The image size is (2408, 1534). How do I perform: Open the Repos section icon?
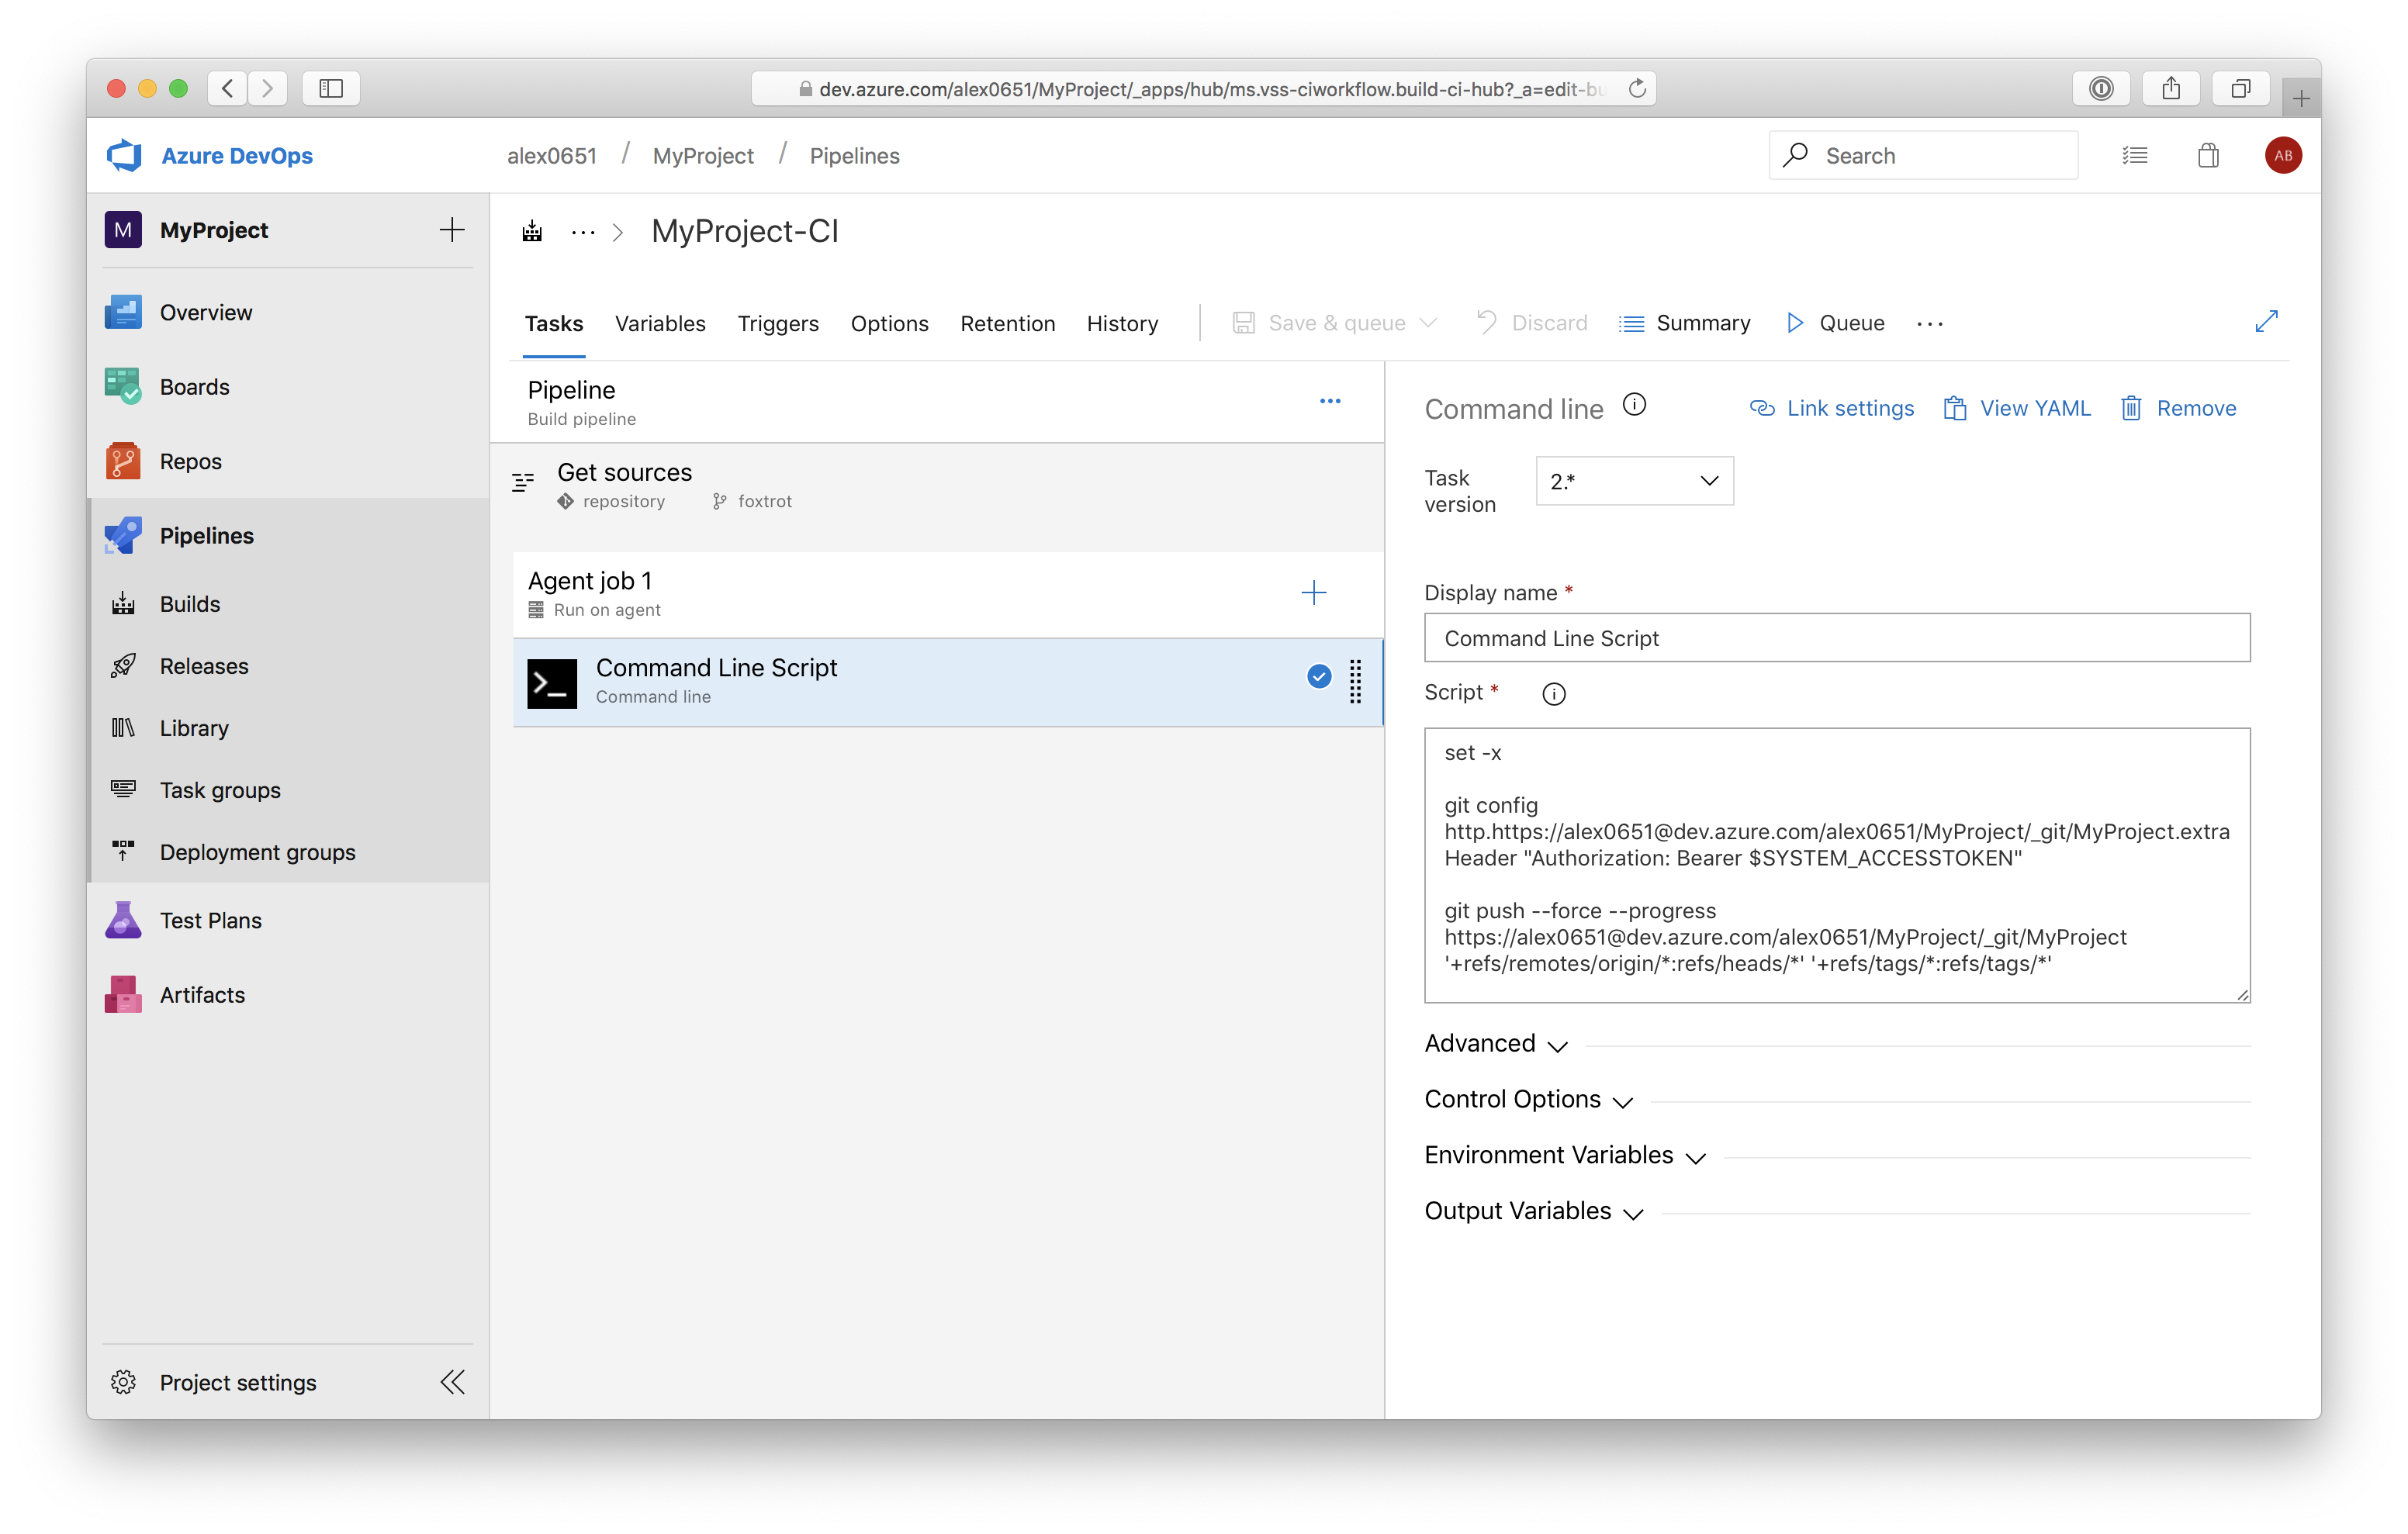(123, 461)
